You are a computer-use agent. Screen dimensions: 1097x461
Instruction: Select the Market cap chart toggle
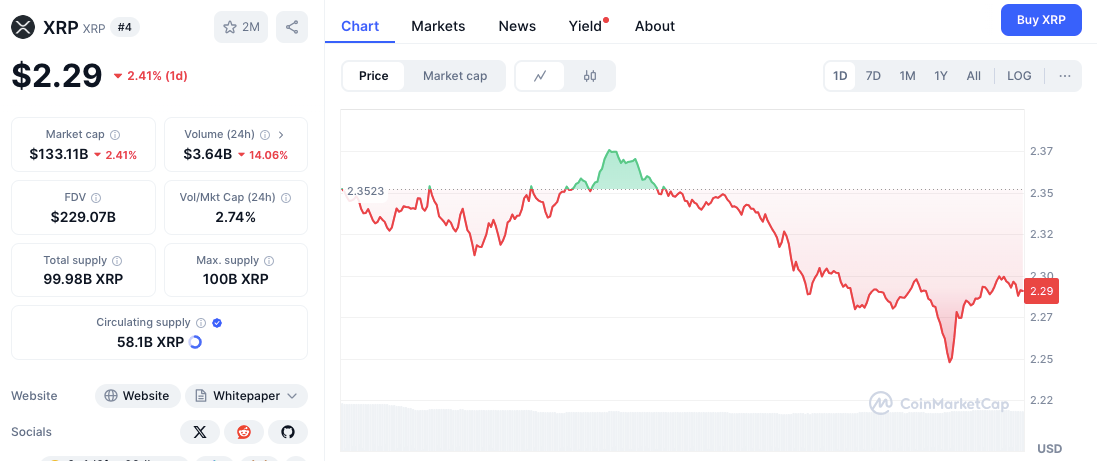[x=455, y=76]
